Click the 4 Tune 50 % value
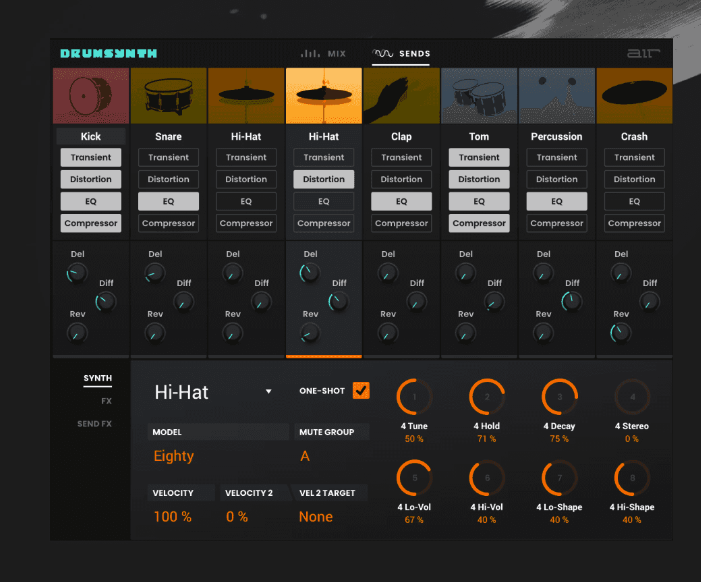701x582 pixels. click(414, 439)
